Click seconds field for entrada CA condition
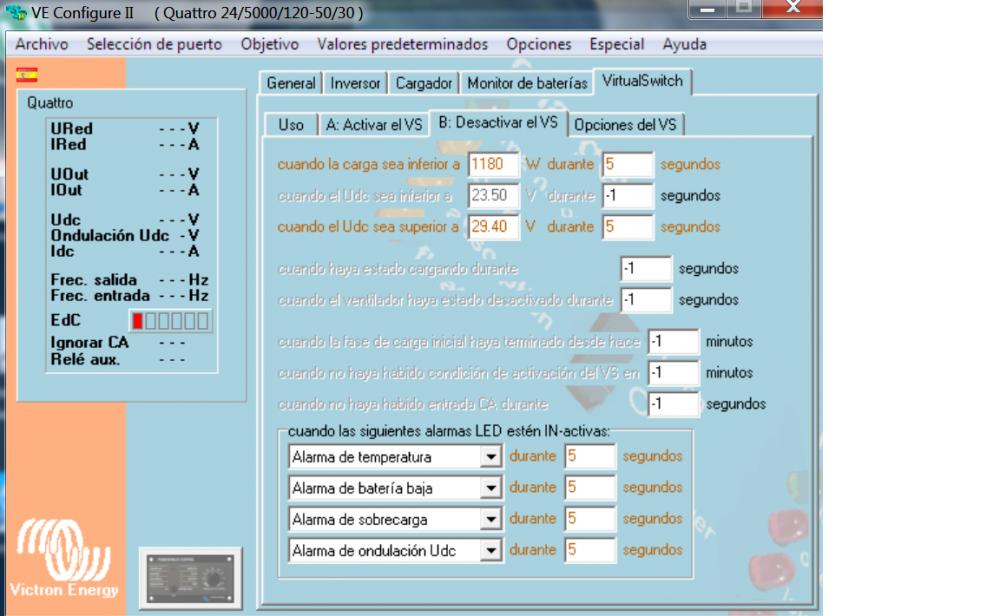 pos(673,404)
